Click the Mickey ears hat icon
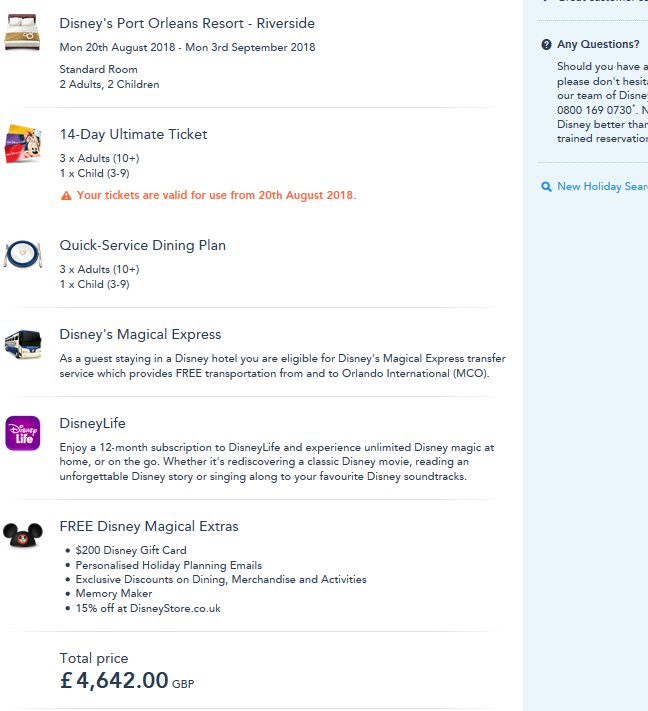This screenshot has width=648, height=711. pyautogui.click(x=23, y=536)
